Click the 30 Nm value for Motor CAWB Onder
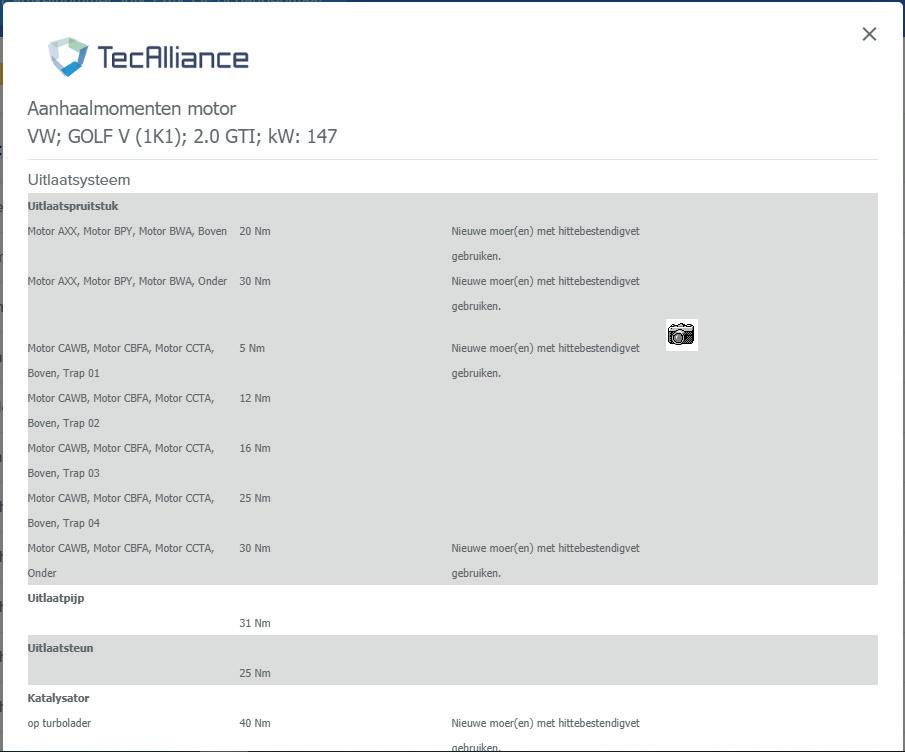The height and width of the screenshot is (752, 905). click(x=255, y=548)
